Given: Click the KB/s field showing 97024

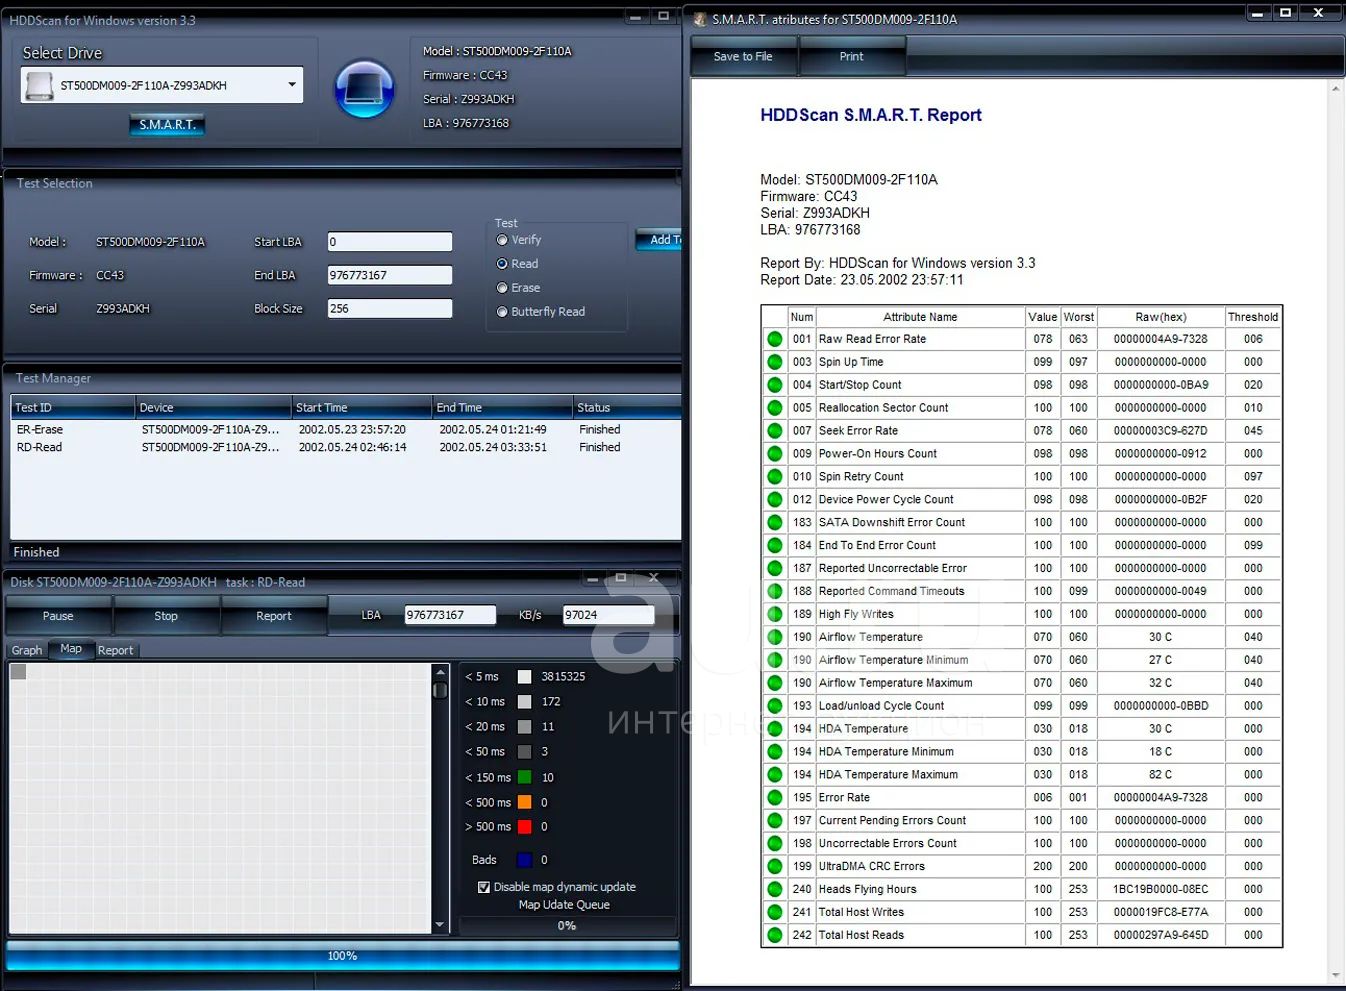Looking at the screenshot, I should pos(608,615).
